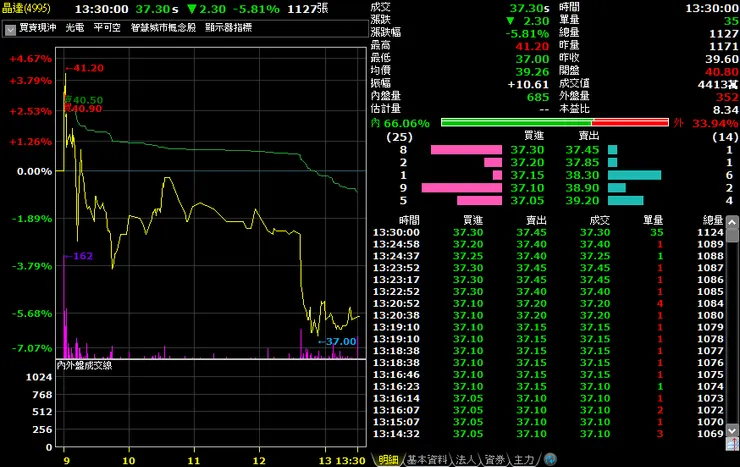Click the 單量 column header in details
Screen dimensions: 740x467
pyautogui.click(x=653, y=220)
